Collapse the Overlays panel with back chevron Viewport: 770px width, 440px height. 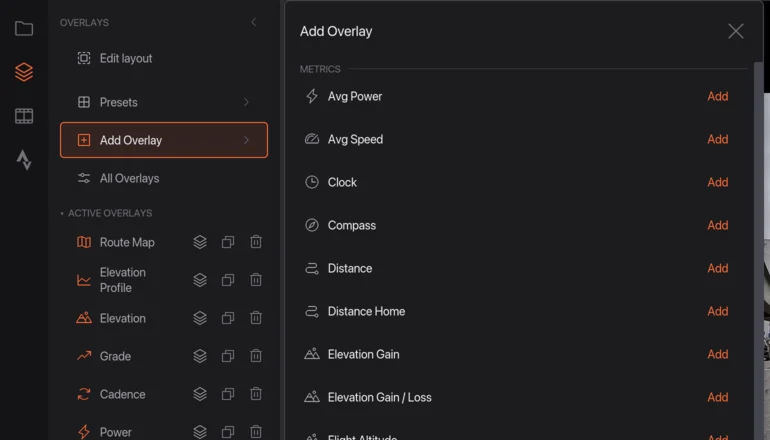[x=253, y=22]
